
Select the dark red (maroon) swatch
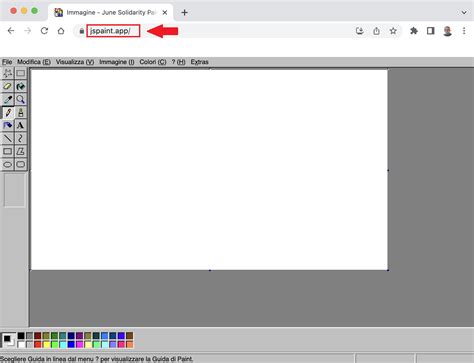[38, 336]
